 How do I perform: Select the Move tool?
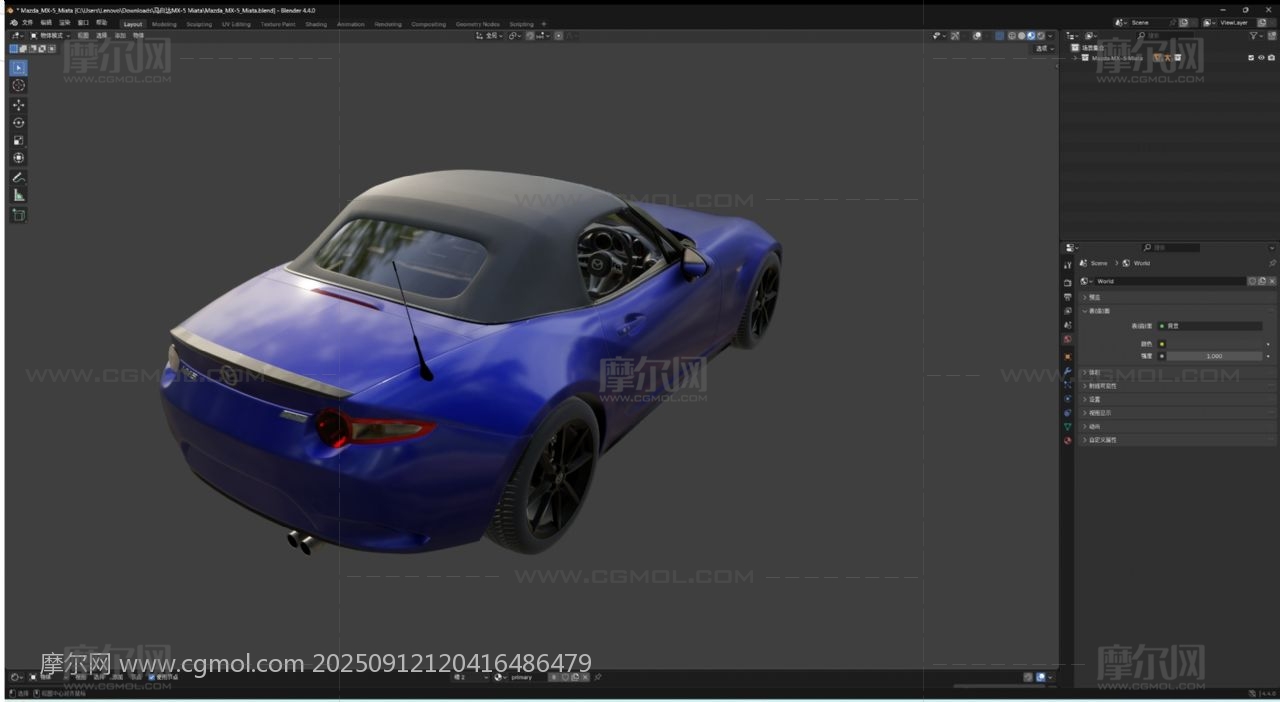pos(18,105)
